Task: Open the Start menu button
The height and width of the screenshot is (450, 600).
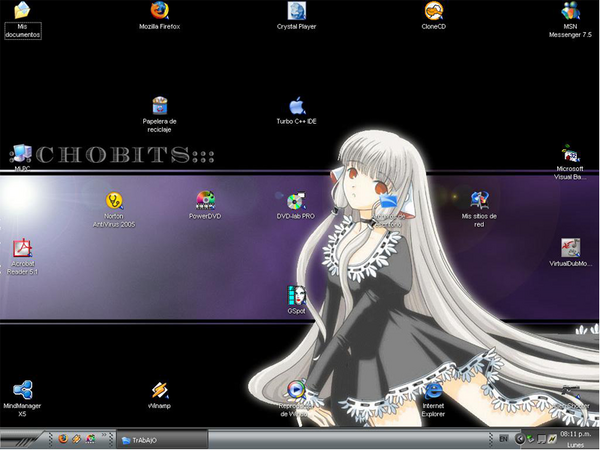Action: (x=19, y=439)
